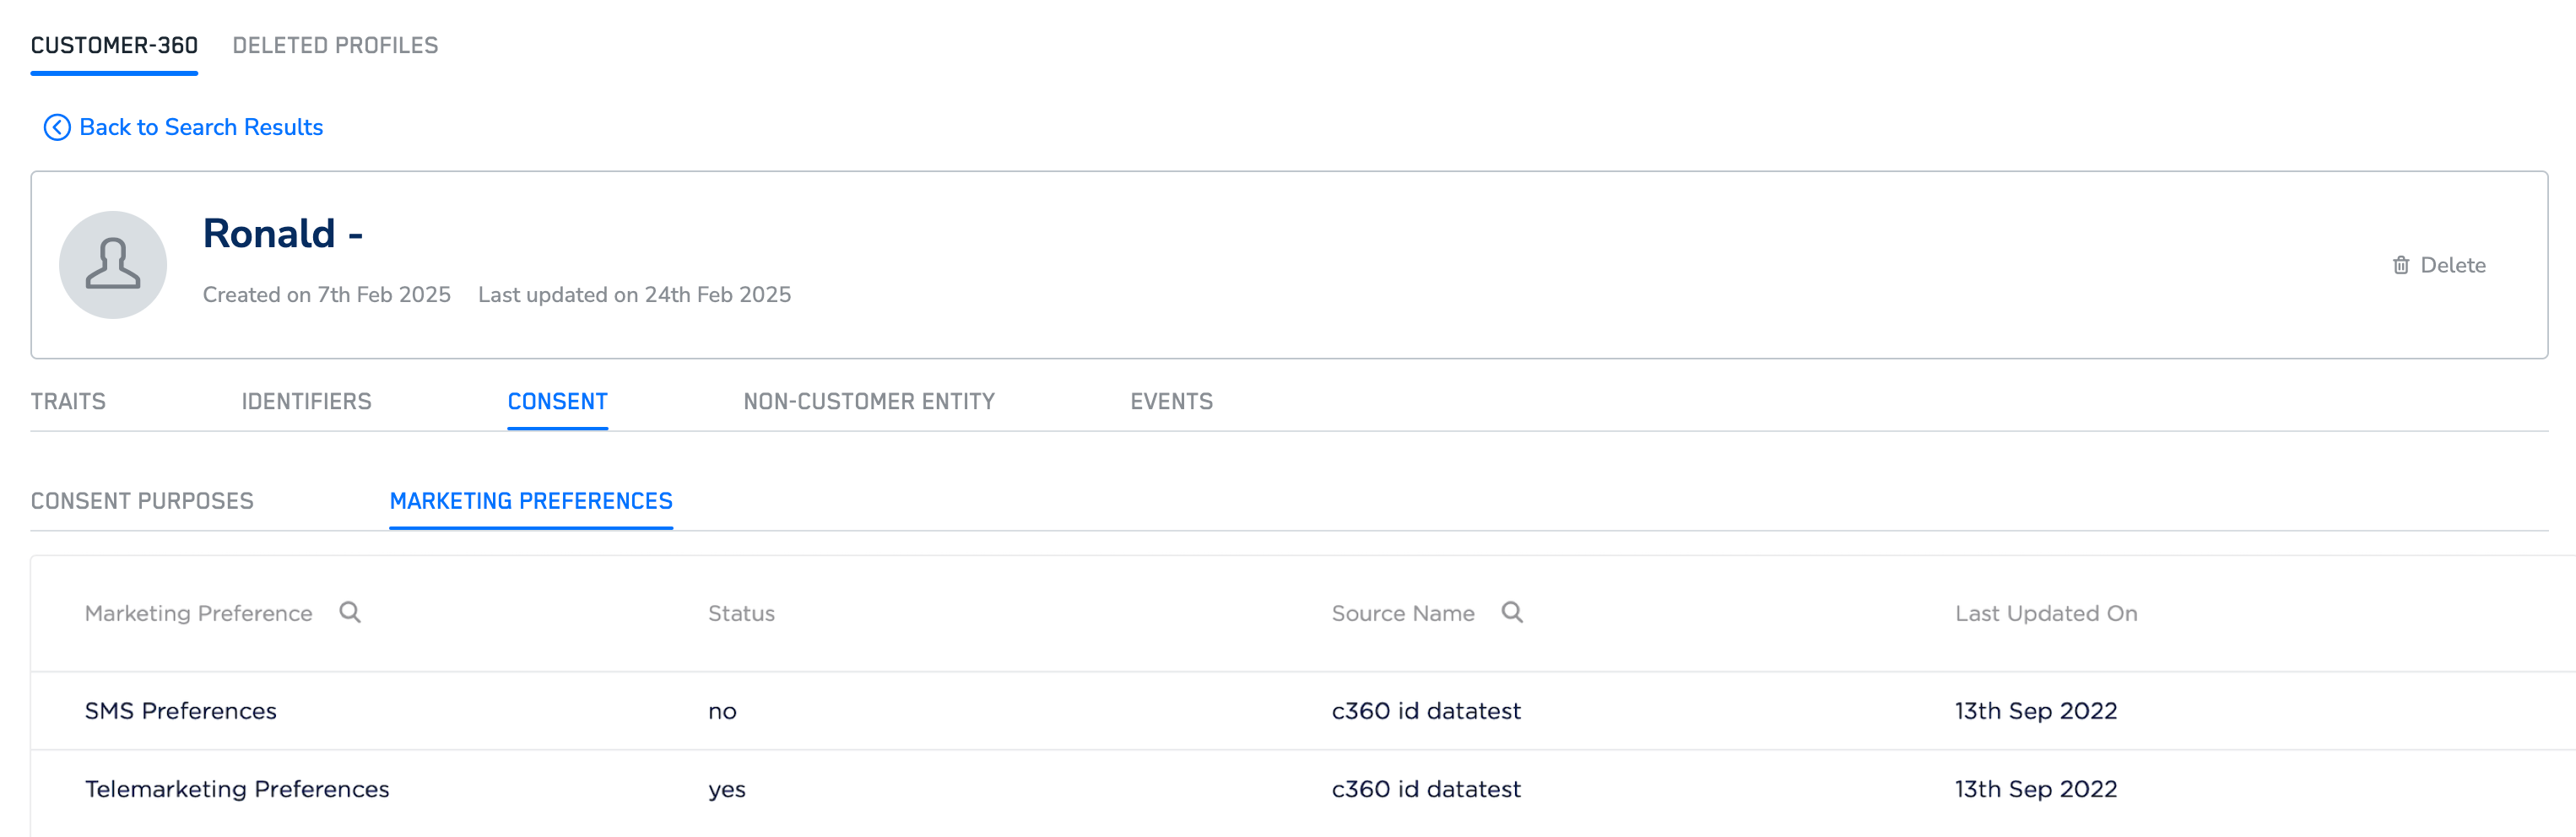Open search for Marketing Preference column

click(350, 612)
